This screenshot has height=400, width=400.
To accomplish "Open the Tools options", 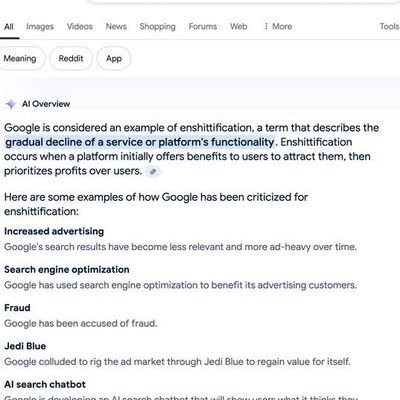I will (x=390, y=26).
